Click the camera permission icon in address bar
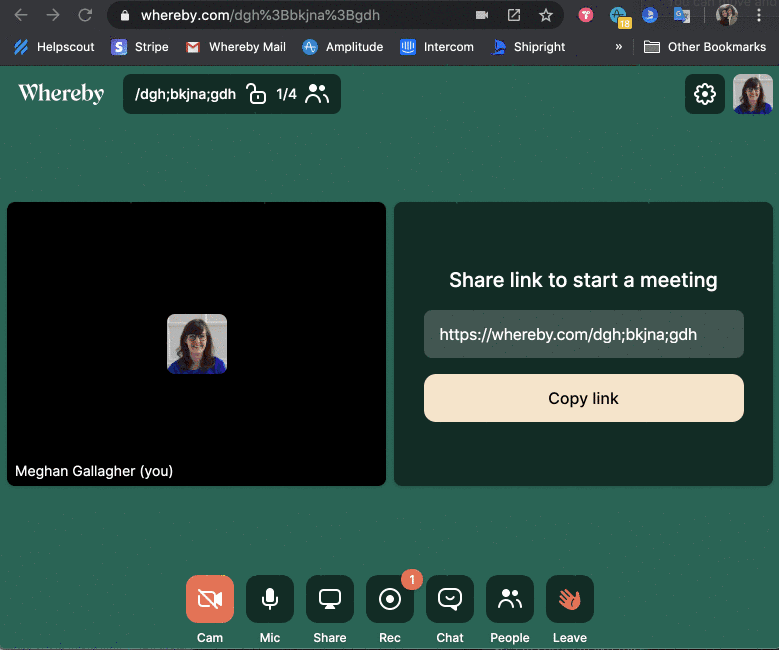 pos(482,15)
